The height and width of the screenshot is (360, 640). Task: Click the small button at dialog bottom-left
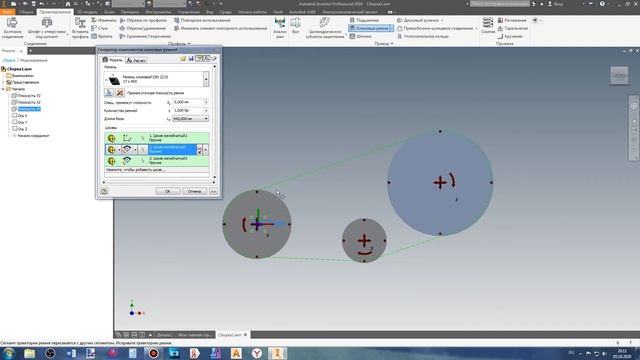[x=104, y=191]
